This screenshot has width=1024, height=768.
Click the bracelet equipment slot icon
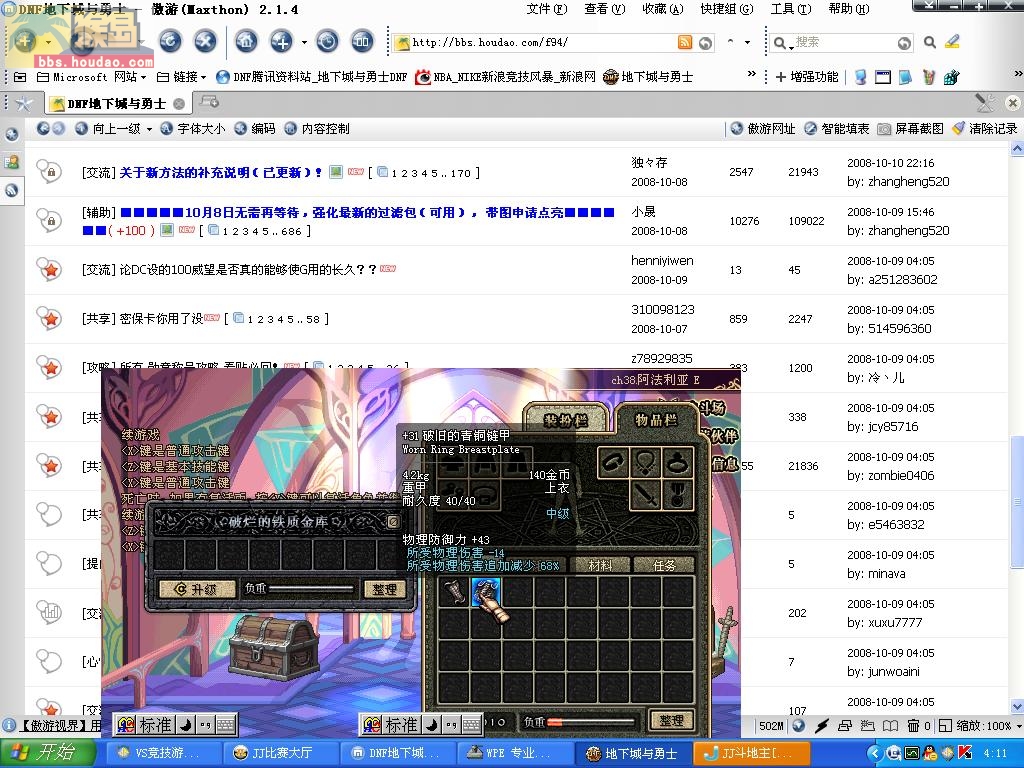point(613,463)
